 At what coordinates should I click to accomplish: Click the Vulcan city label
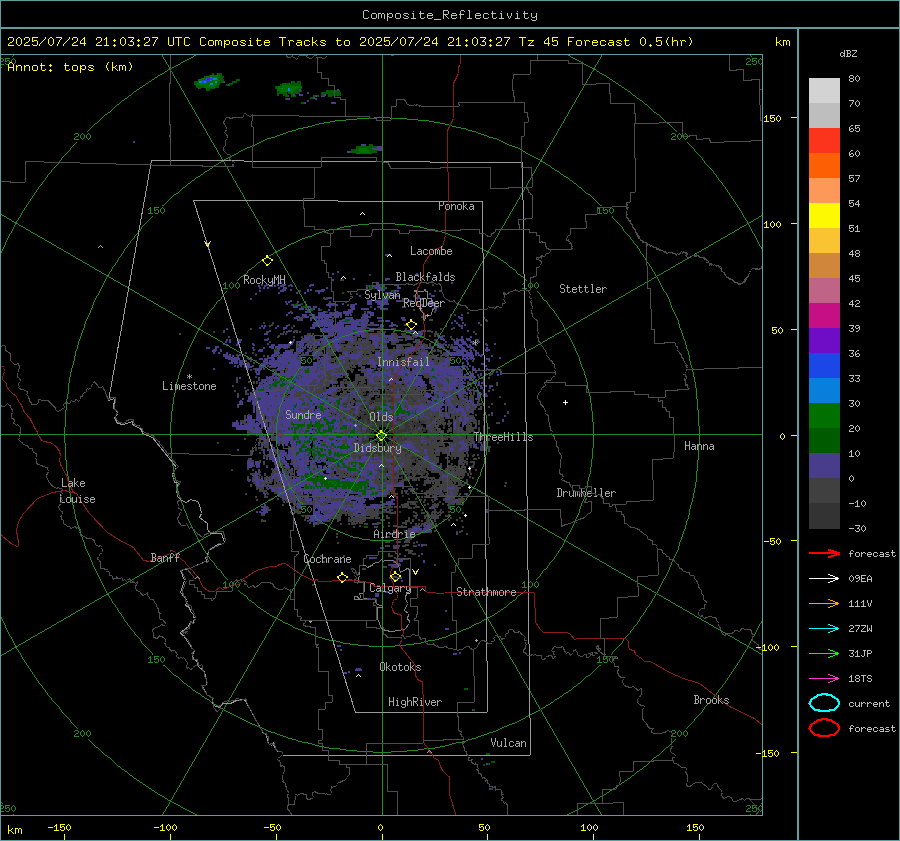508,743
